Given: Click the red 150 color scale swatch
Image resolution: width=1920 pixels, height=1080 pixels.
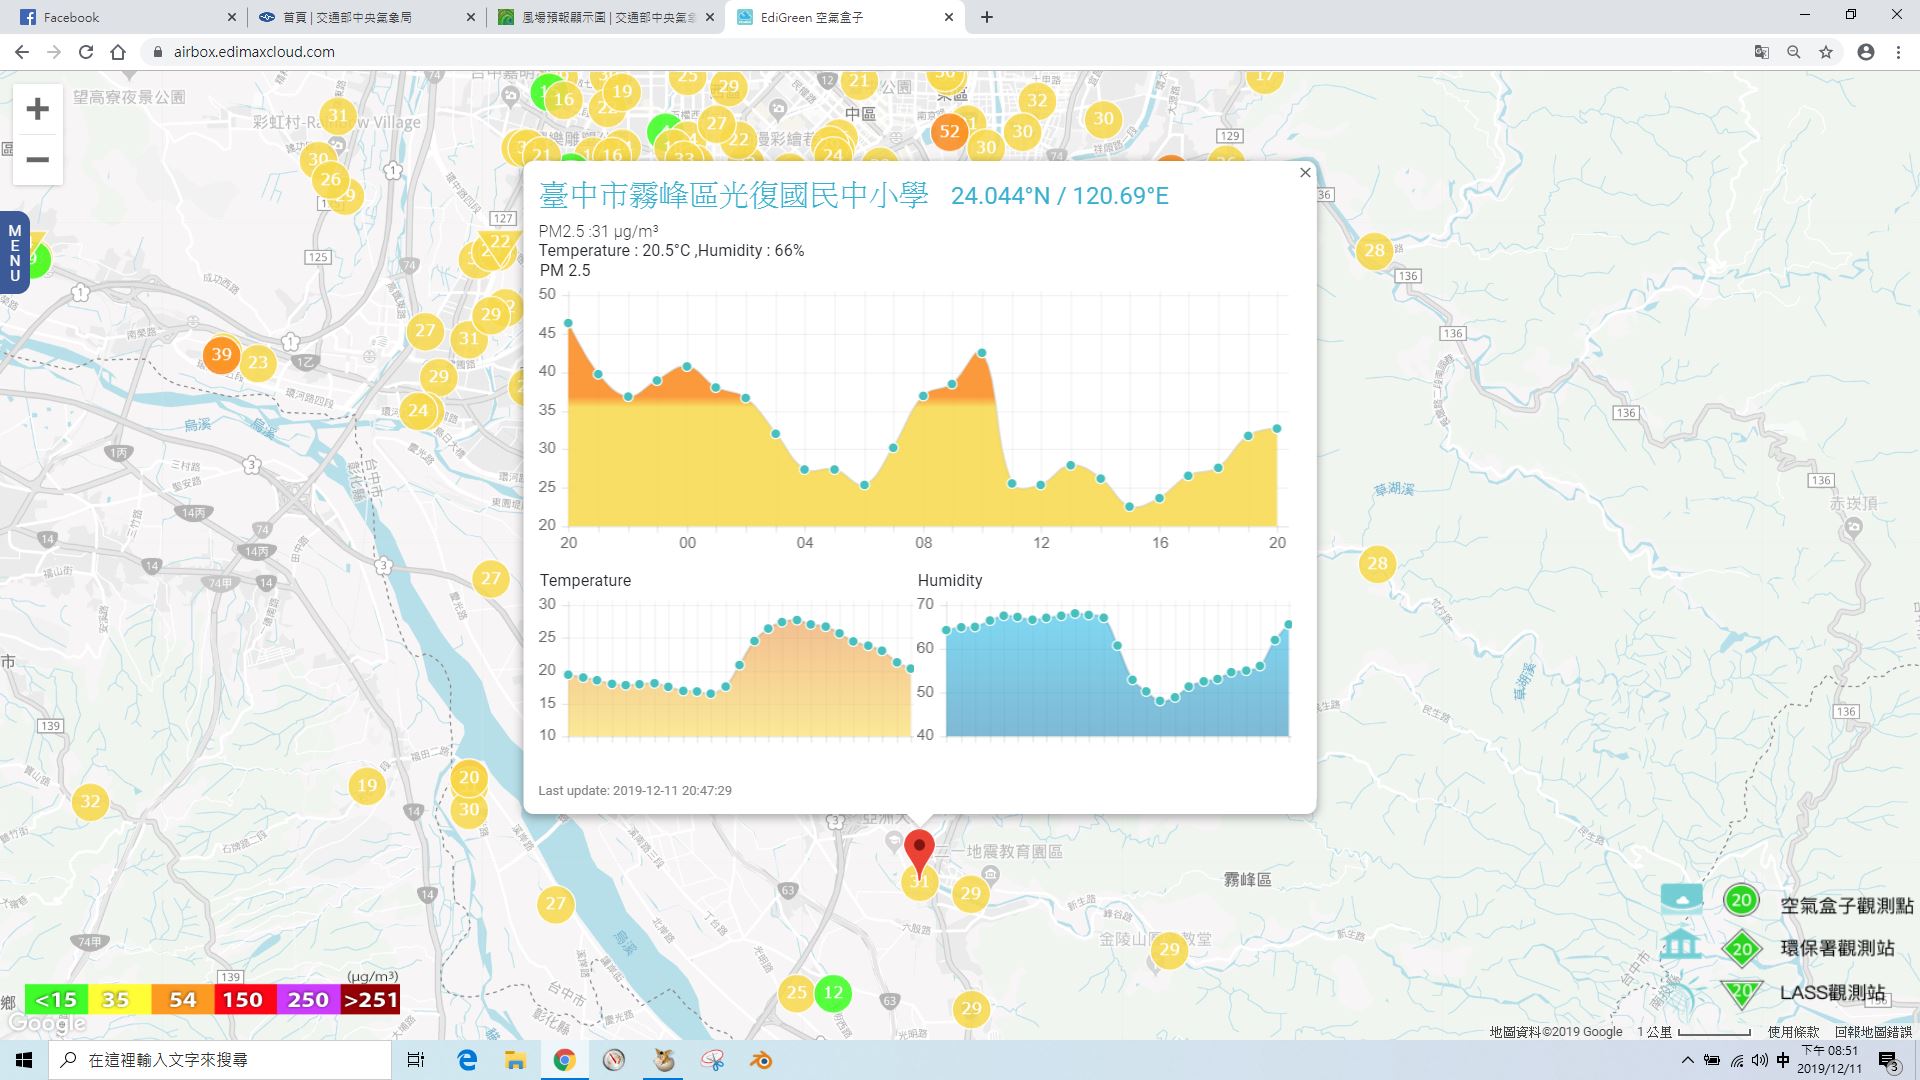Looking at the screenshot, I should pos(243,999).
